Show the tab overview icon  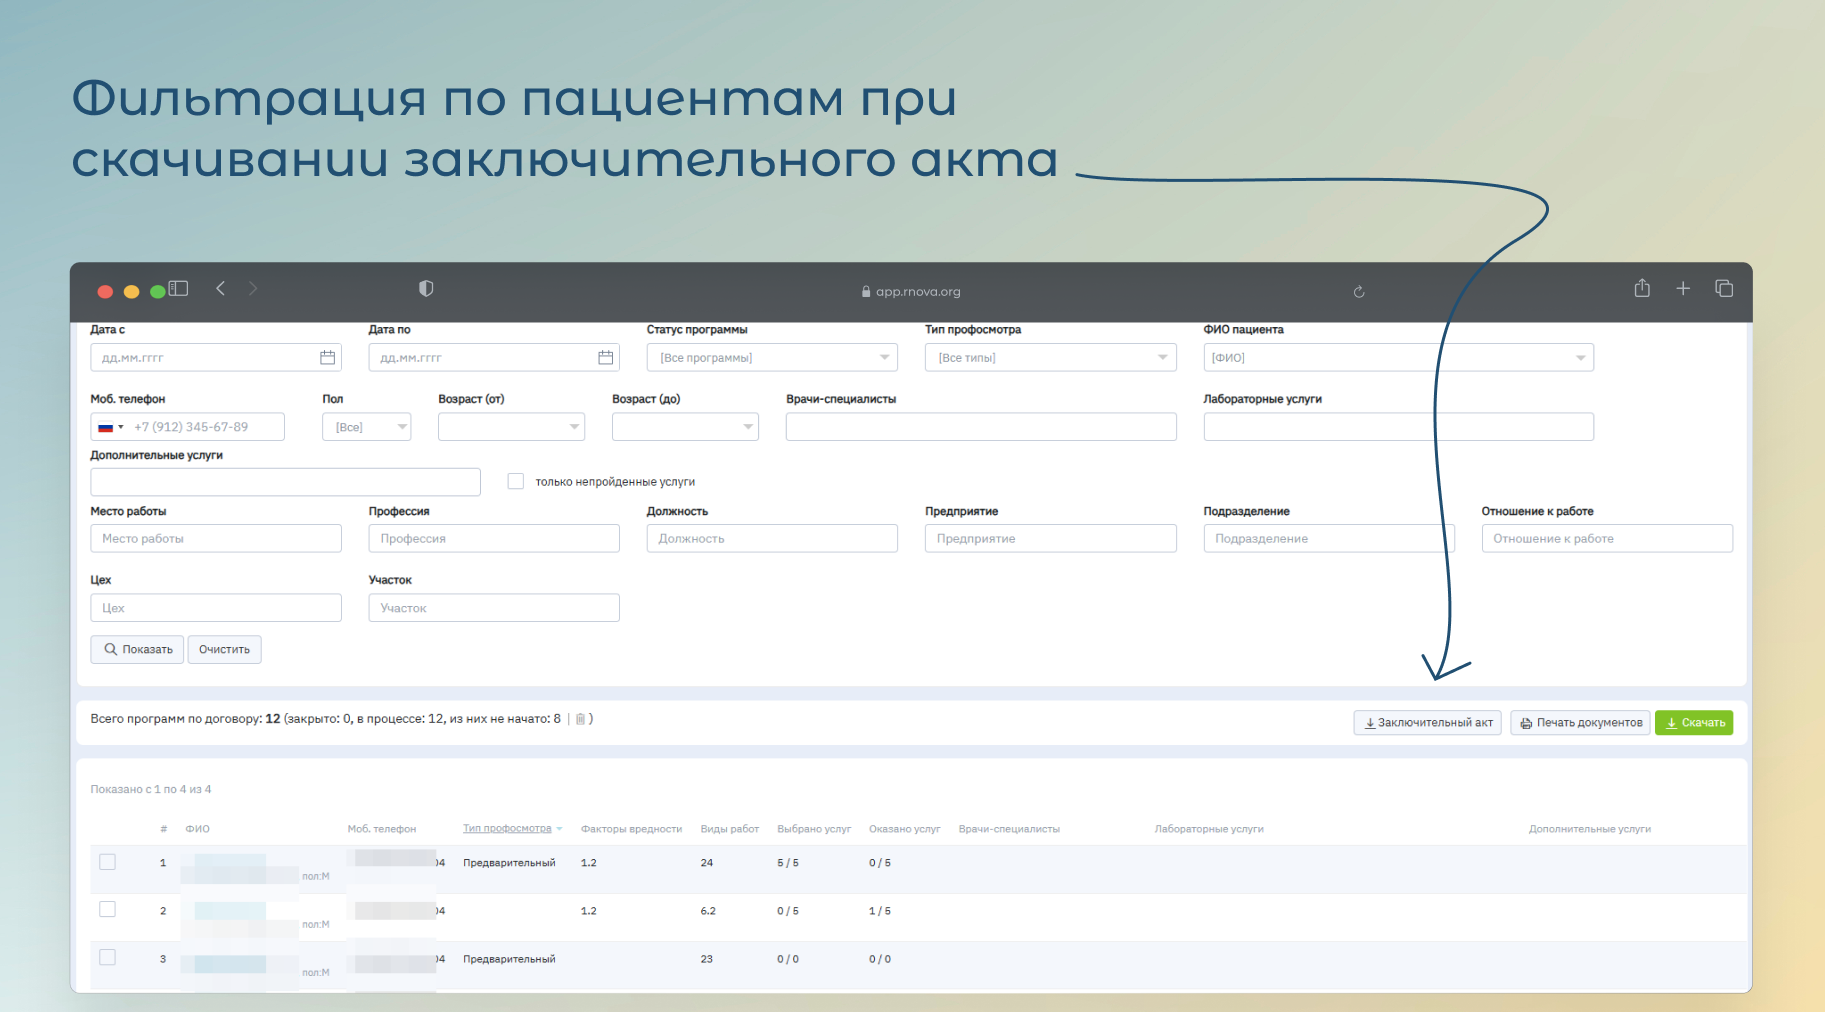pos(1724,289)
